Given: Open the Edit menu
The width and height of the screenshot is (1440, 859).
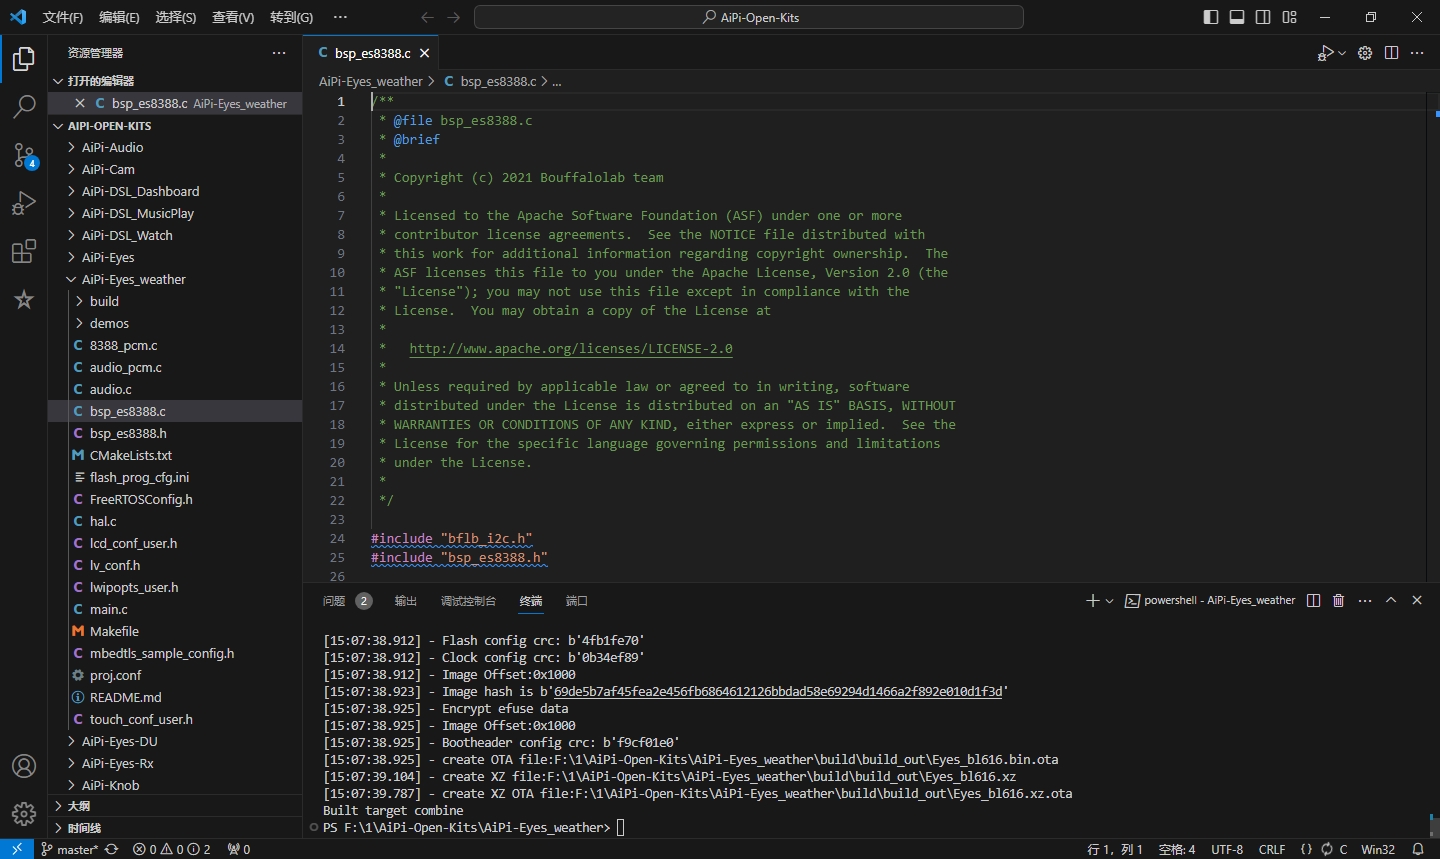Looking at the screenshot, I should pyautogui.click(x=119, y=17).
